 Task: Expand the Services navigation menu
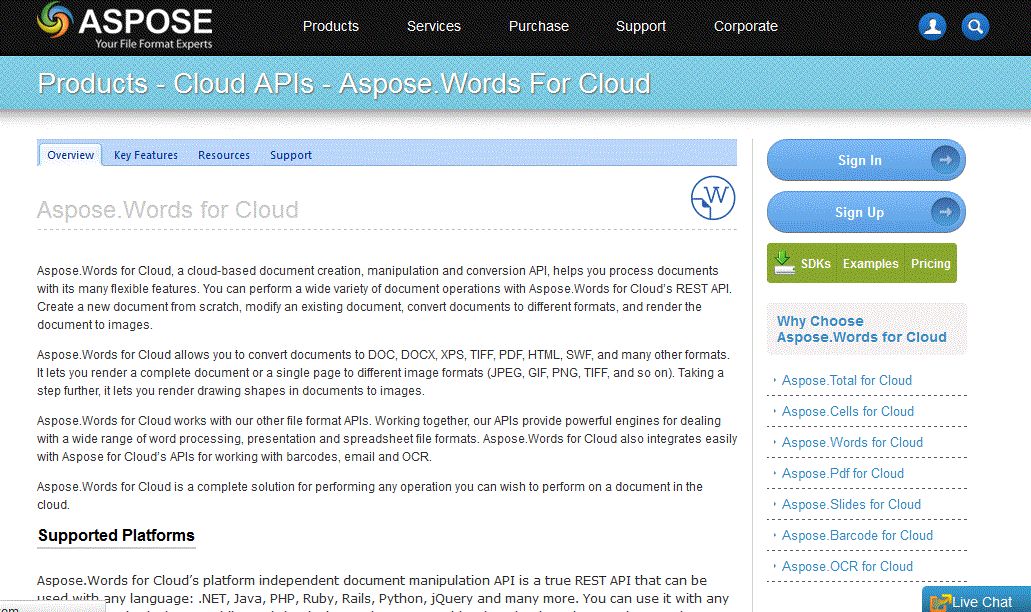pyautogui.click(x=433, y=27)
